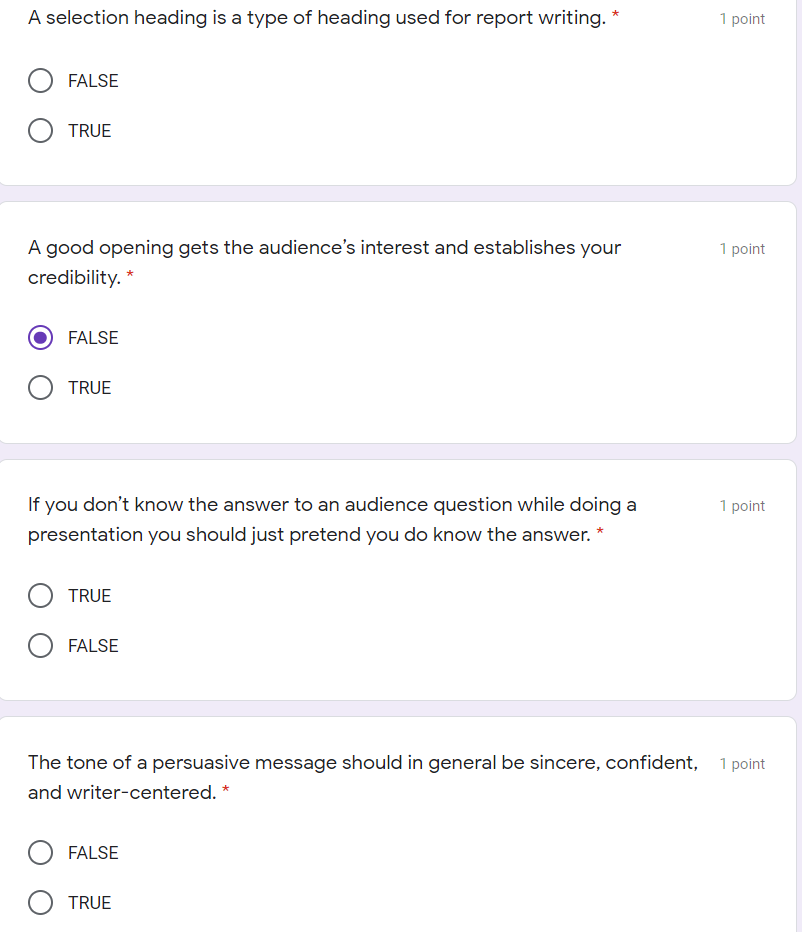Image resolution: width=802 pixels, height=932 pixels.
Task: Select FALSE for the audience question presentation item
Action: tap(40, 645)
